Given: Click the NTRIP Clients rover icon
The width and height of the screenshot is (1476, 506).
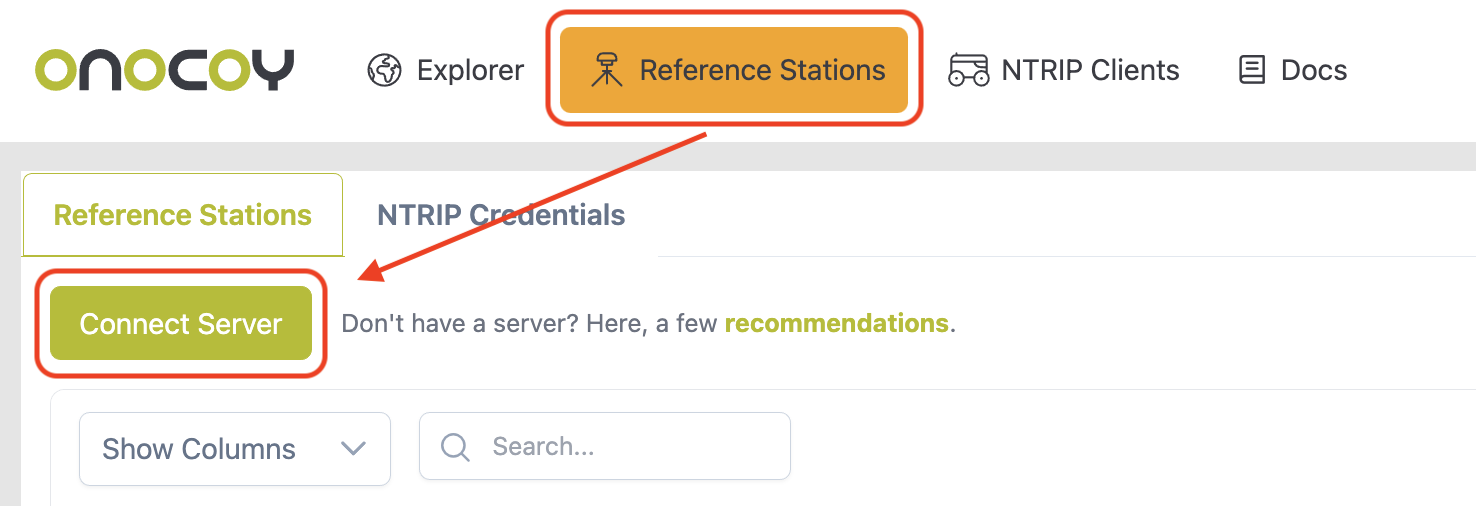Looking at the screenshot, I should [968, 70].
